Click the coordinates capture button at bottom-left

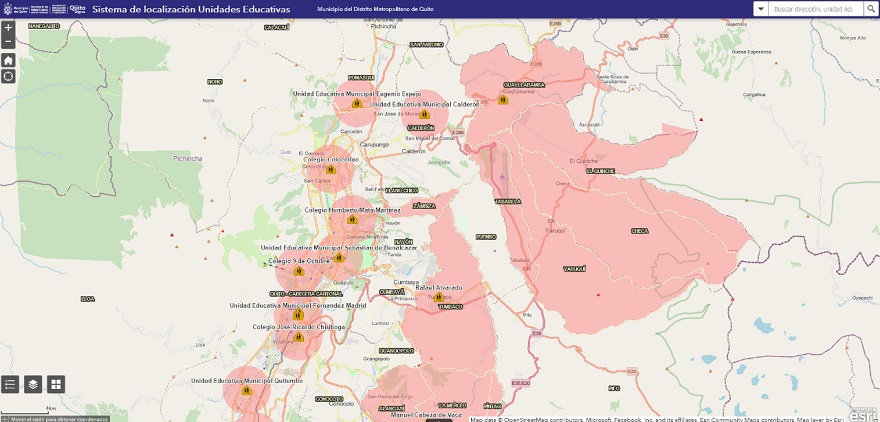(5, 417)
